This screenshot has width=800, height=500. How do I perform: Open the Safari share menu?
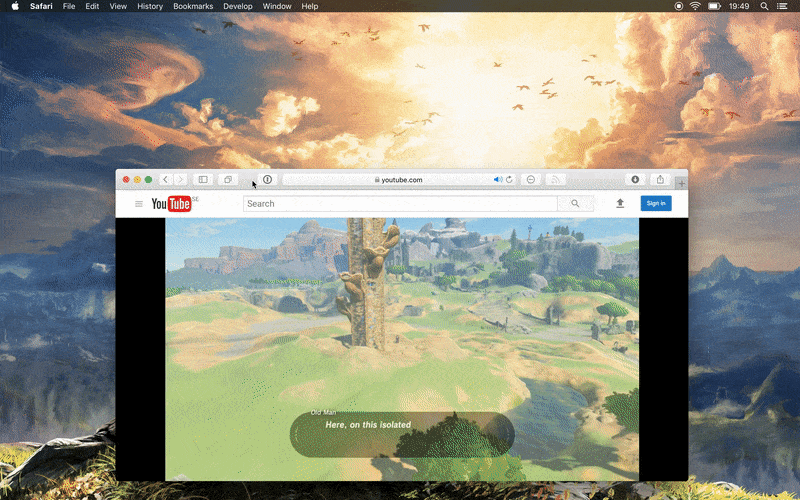click(x=660, y=180)
